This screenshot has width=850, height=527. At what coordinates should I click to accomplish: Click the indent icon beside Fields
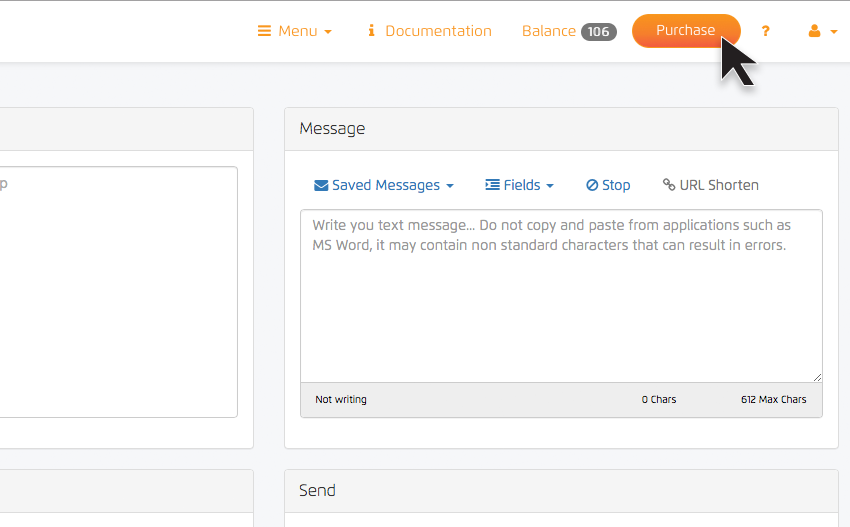492,185
